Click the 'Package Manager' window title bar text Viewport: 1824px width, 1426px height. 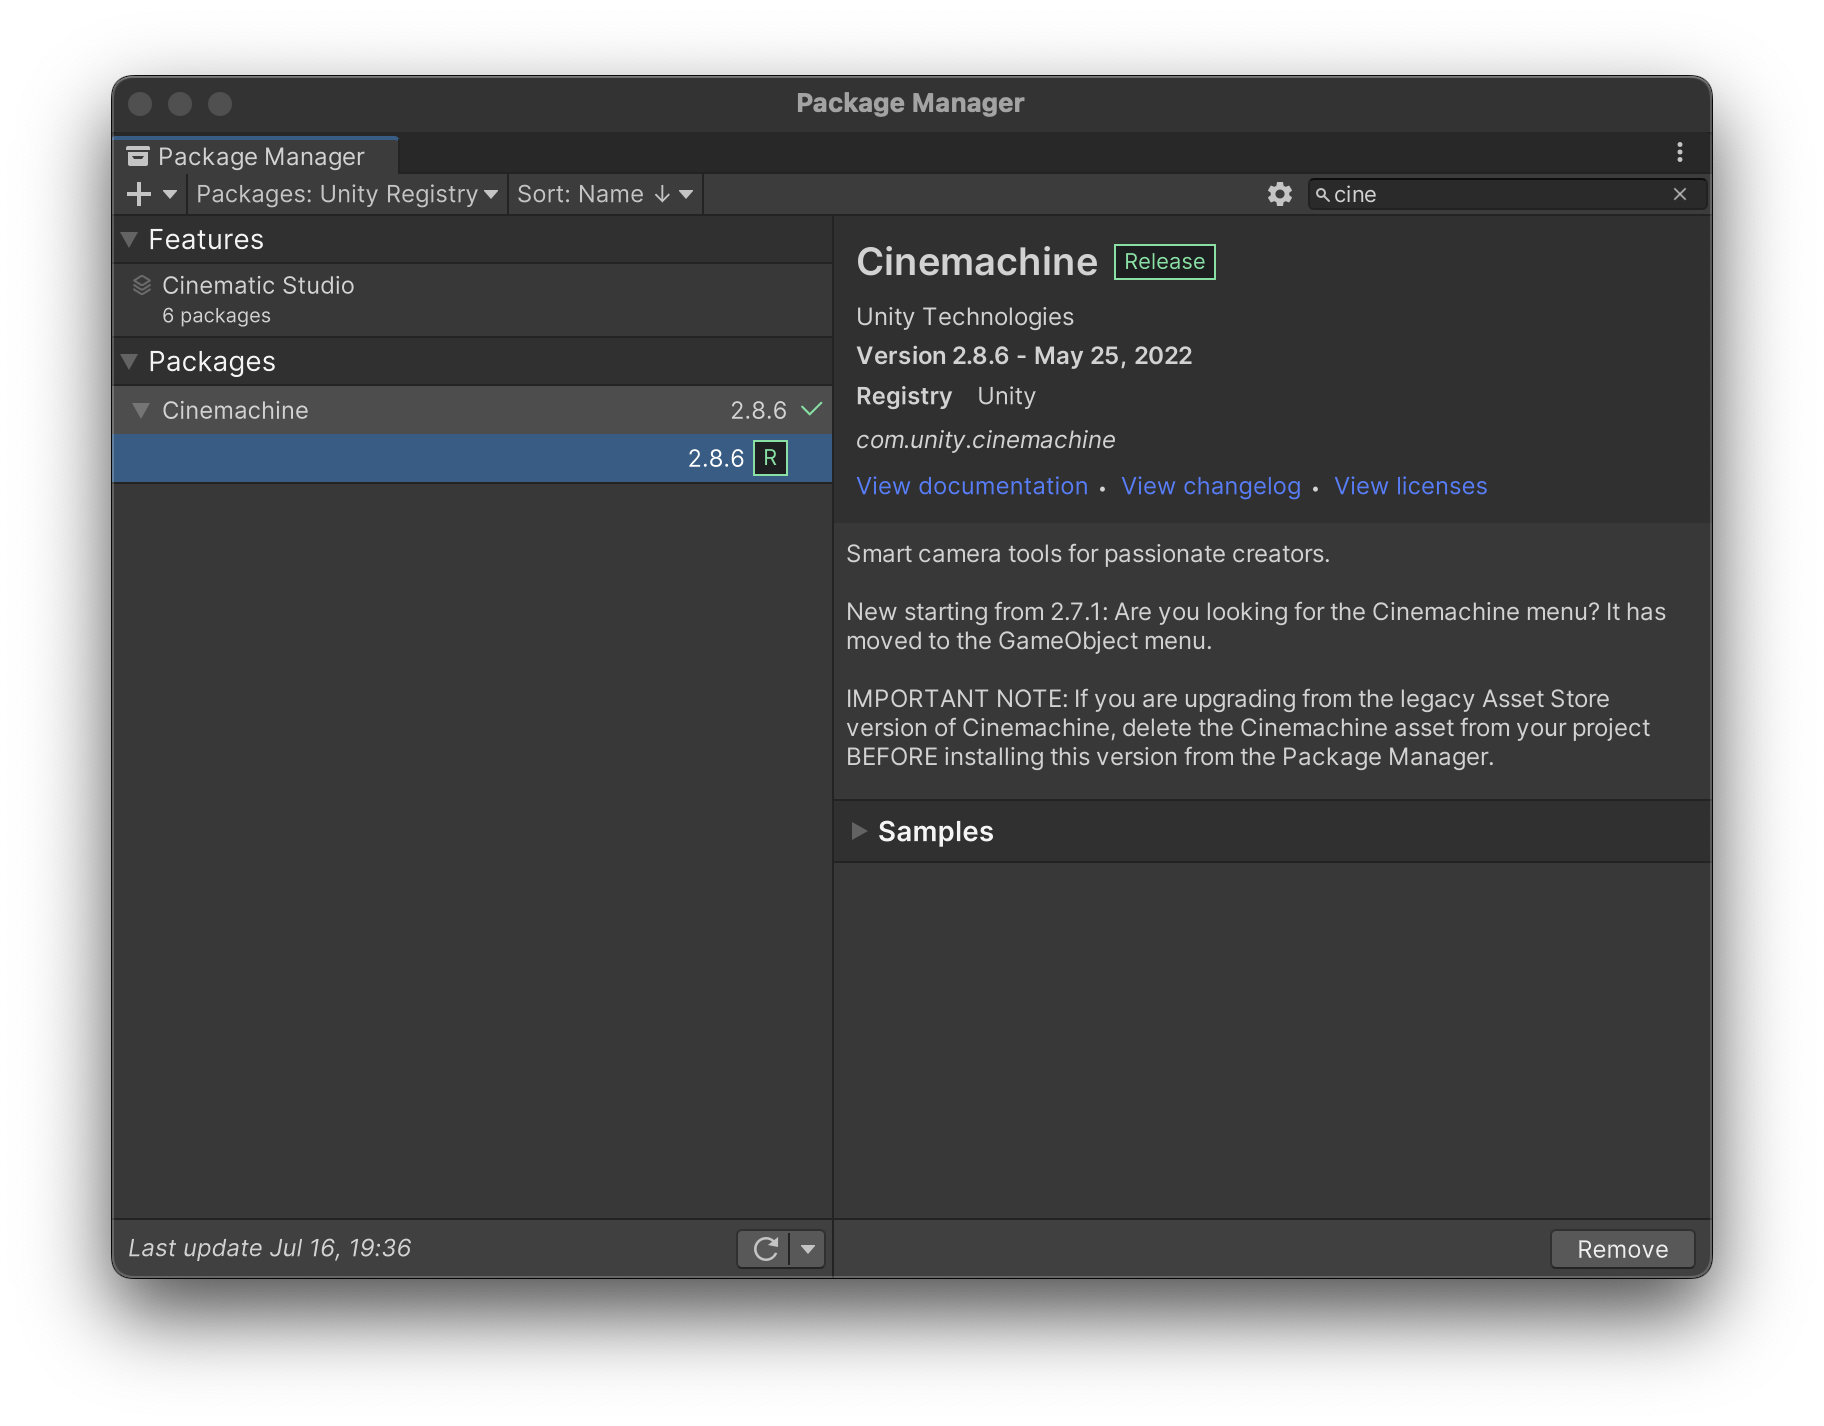pos(910,103)
